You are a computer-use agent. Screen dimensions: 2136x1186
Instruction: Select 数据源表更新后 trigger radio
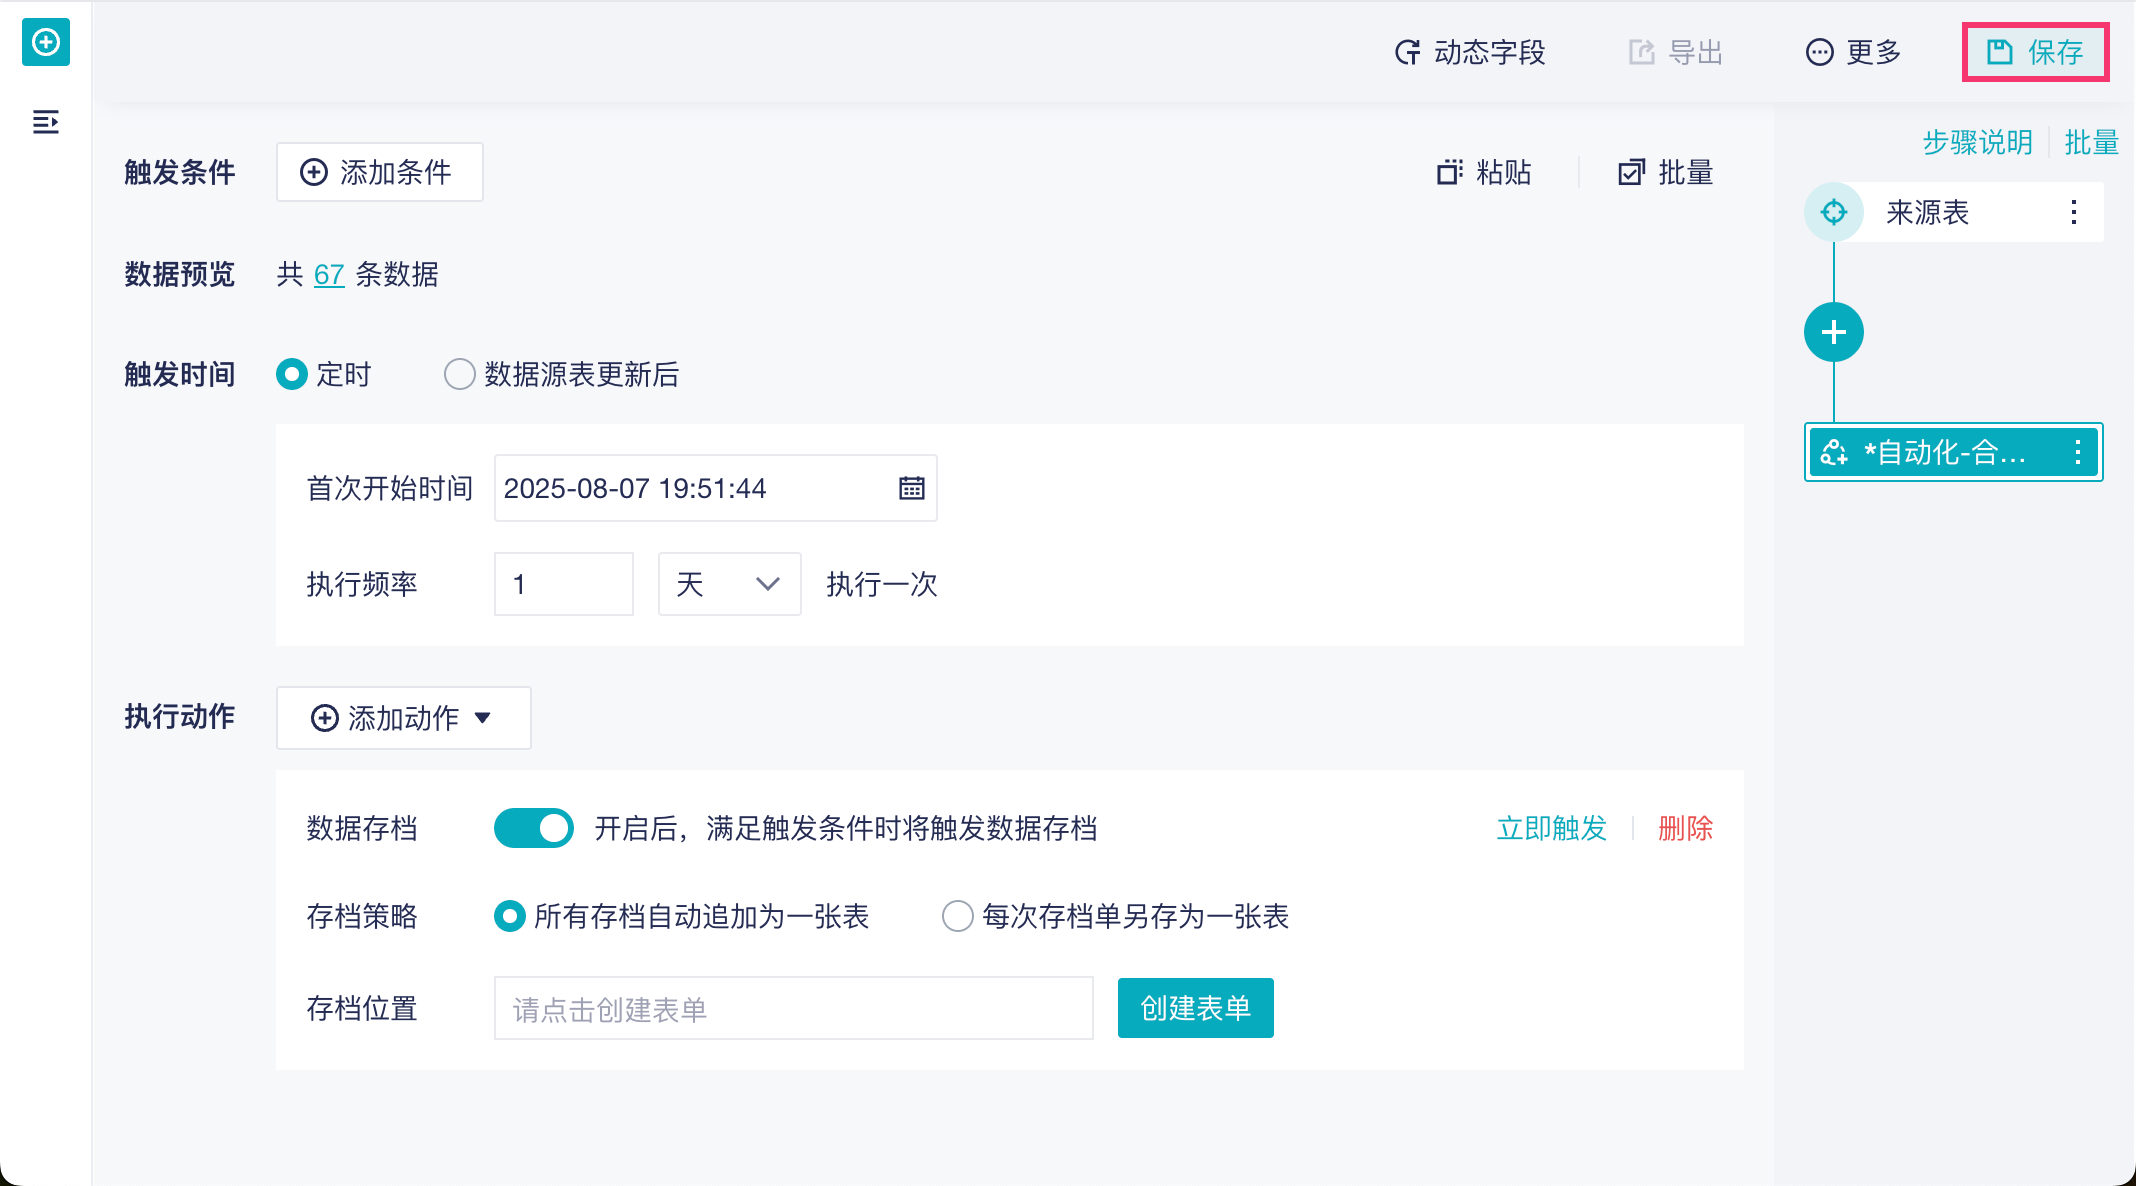[460, 374]
